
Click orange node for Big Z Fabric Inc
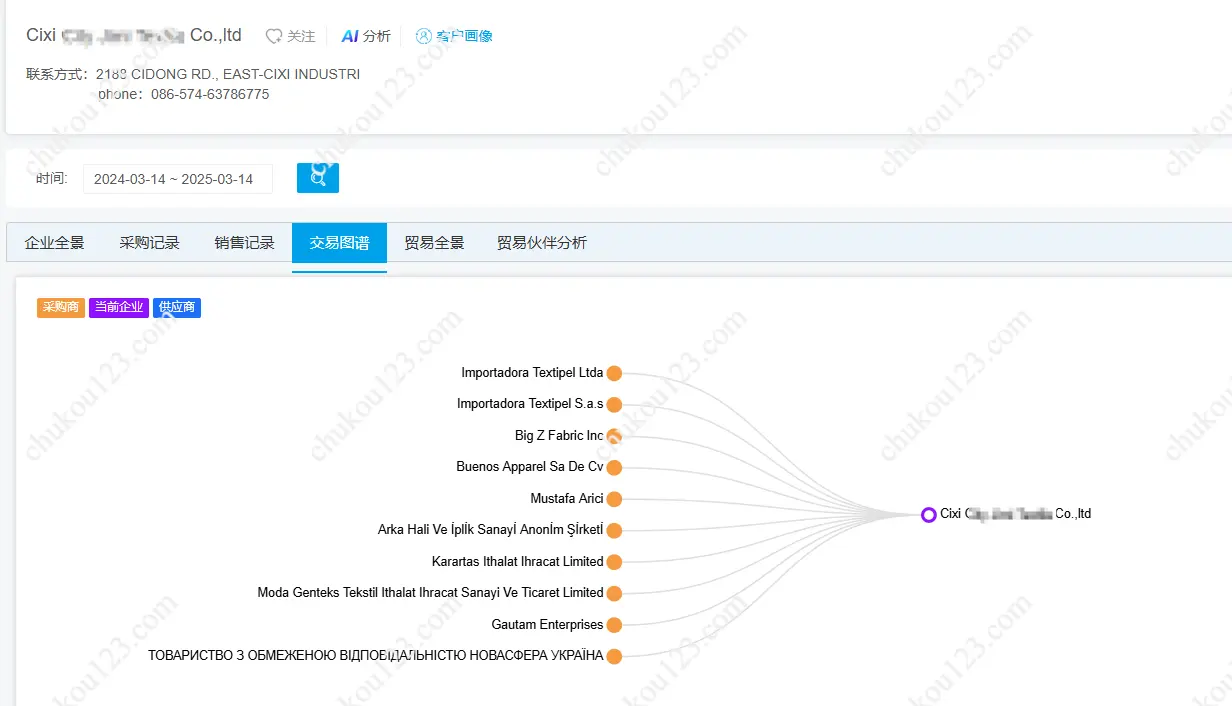tap(614, 436)
